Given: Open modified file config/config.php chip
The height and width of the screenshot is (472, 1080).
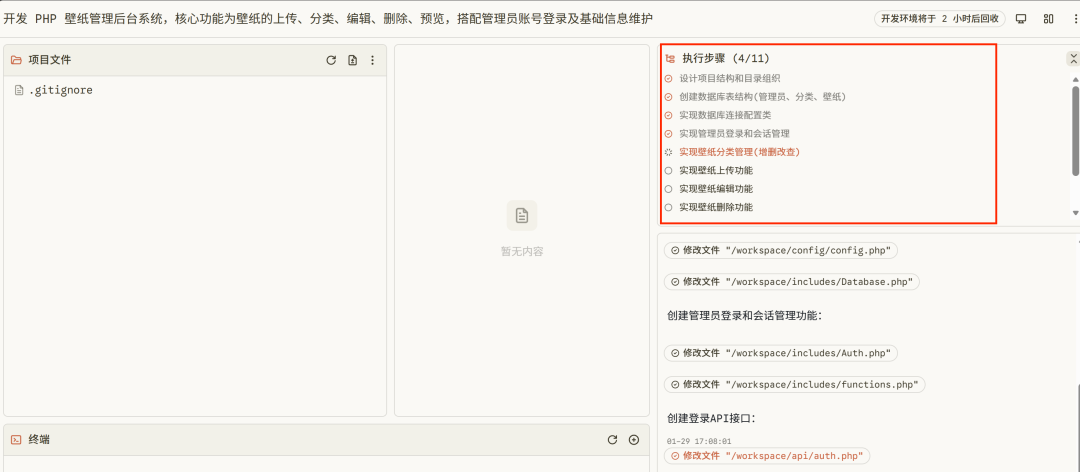Looking at the screenshot, I should click(781, 250).
